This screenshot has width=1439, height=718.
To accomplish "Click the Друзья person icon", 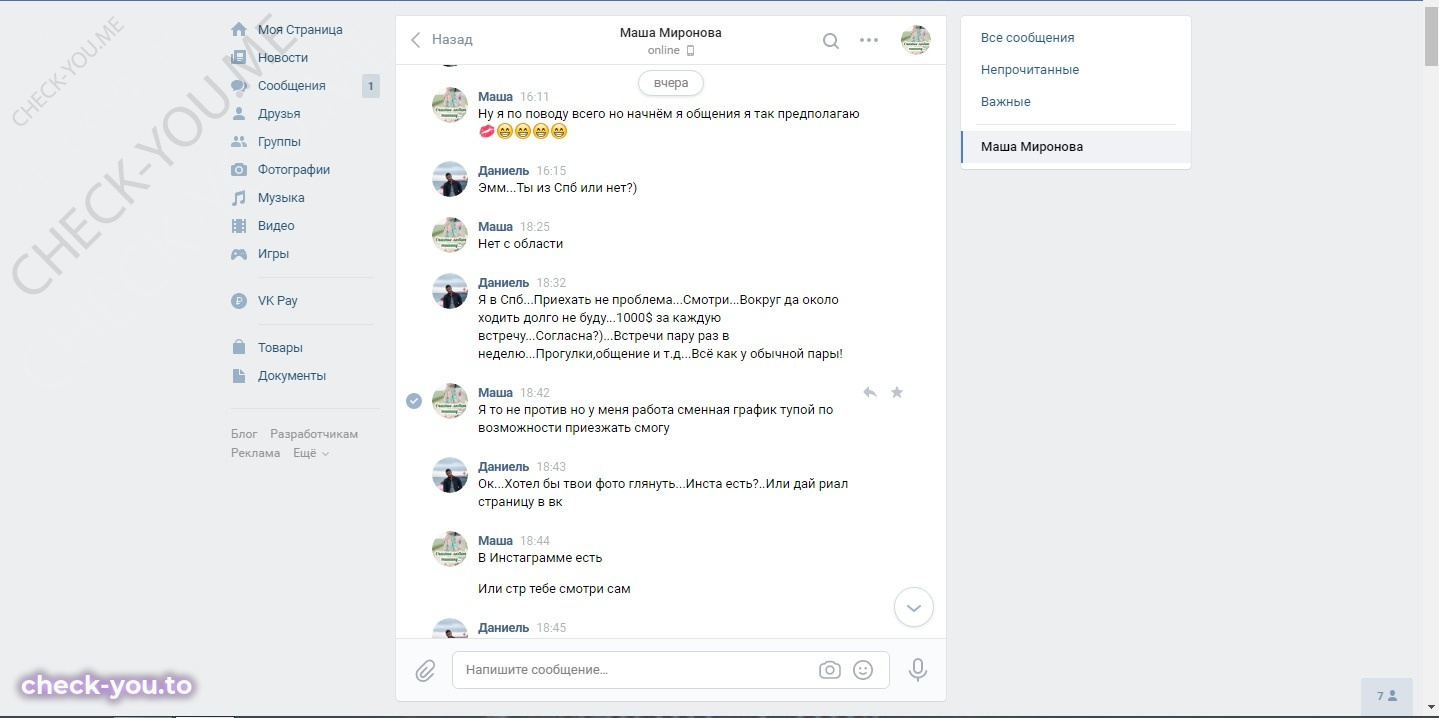I will click(239, 114).
